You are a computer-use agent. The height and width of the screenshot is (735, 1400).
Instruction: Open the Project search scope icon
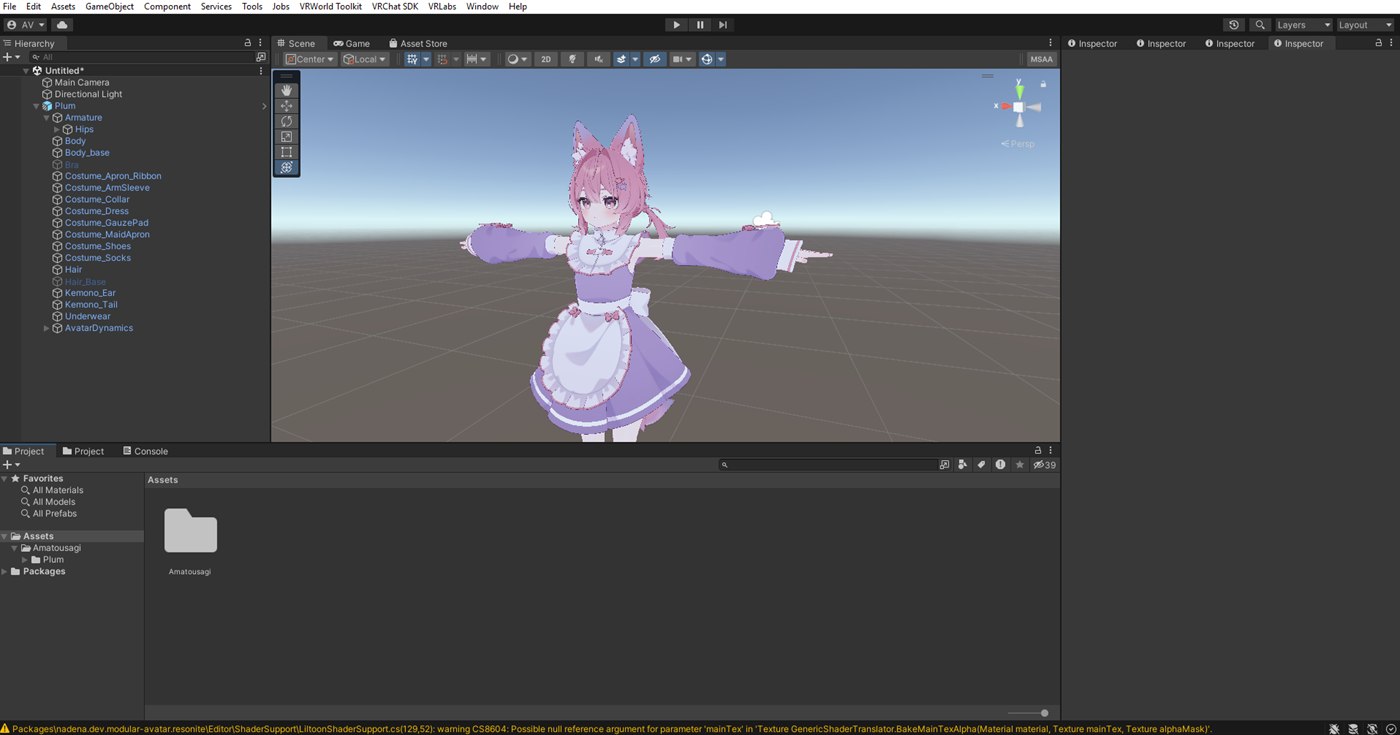(x=944, y=465)
